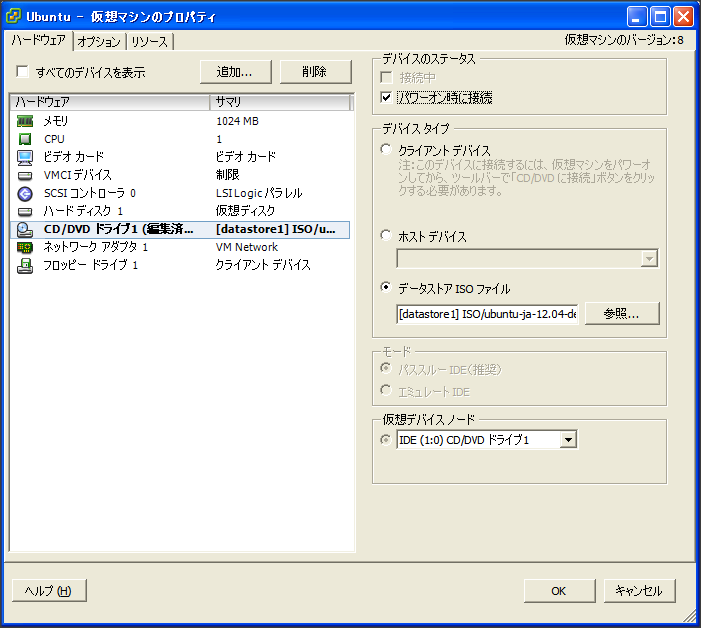Select the ネットワーク アダプタ 1 row label
This screenshot has width=701, height=628.
95,247
